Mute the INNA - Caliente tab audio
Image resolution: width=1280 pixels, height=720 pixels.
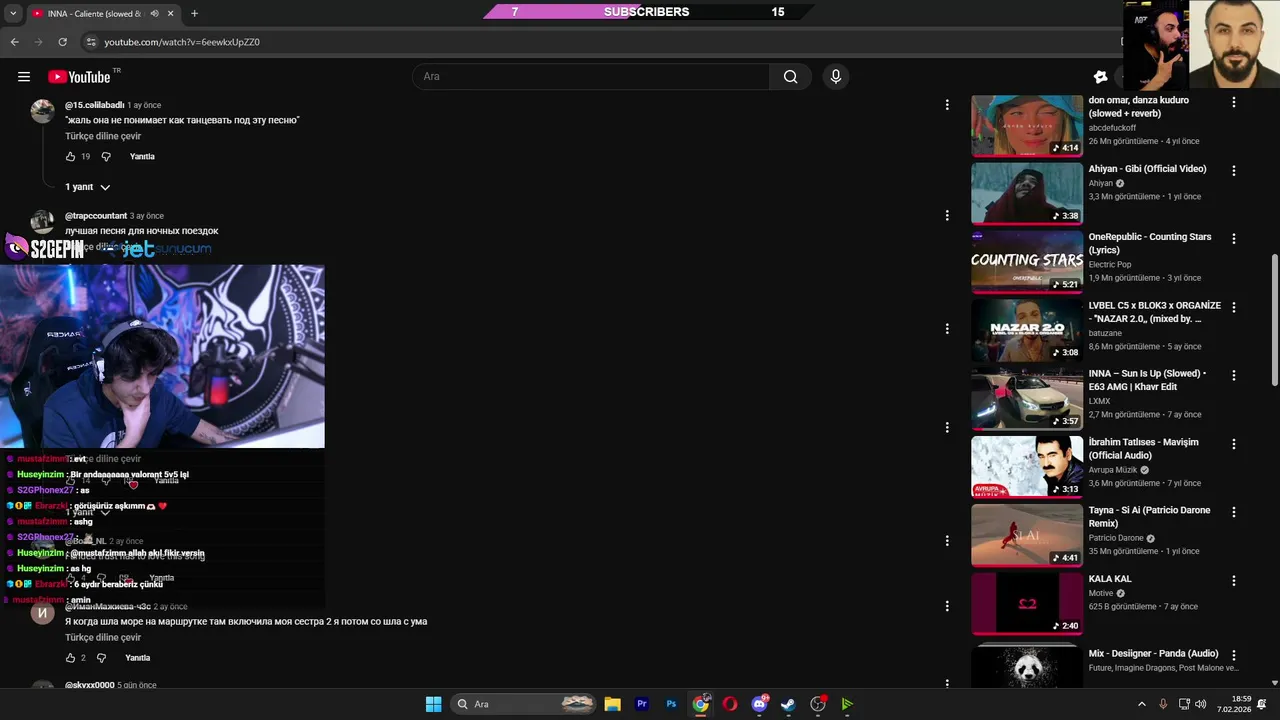154,14
